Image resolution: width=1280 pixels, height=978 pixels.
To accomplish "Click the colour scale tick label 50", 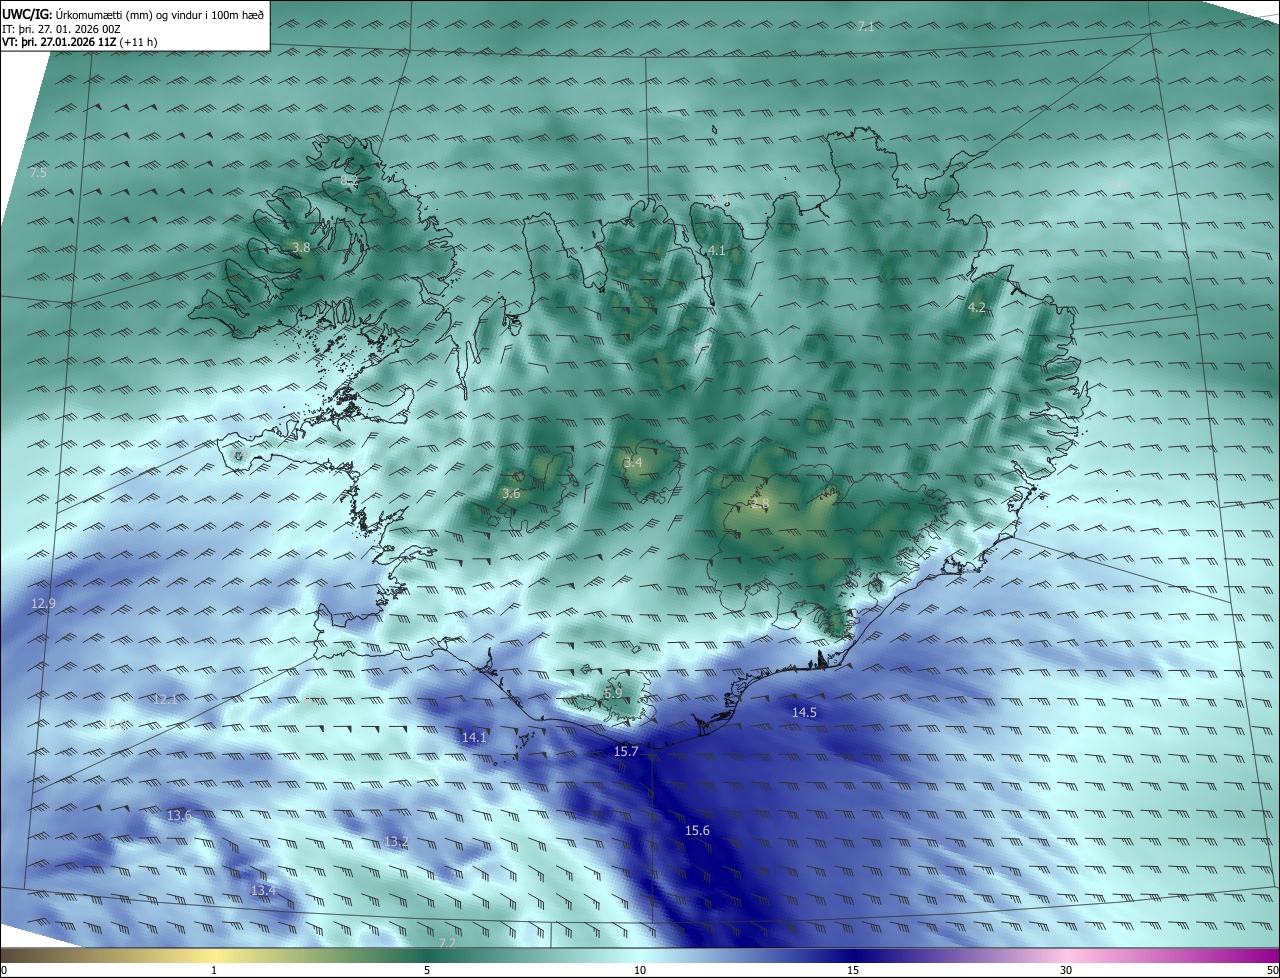I will click(1272, 970).
